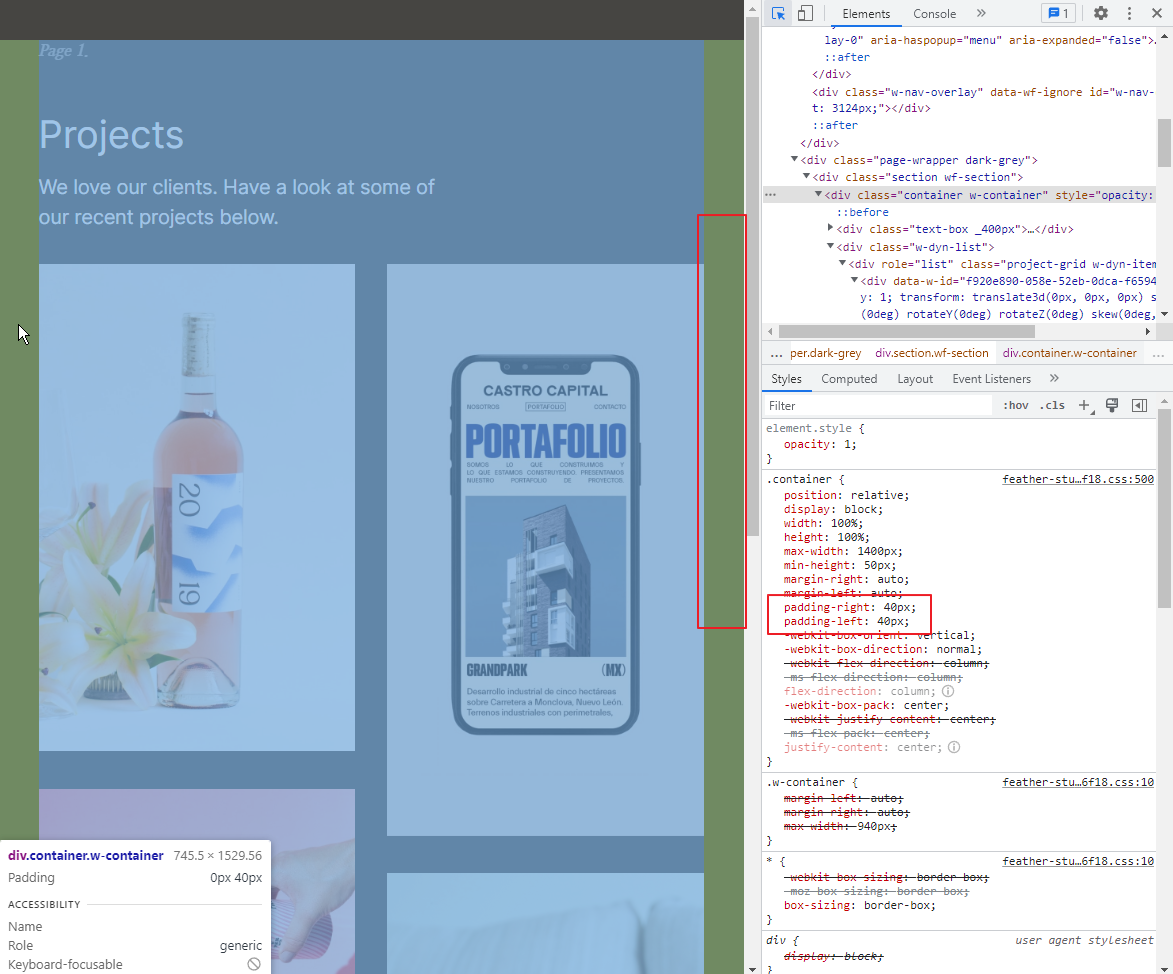Click the Styles pane scroll-up arrow
The width and height of the screenshot is (1173, 974).
point(1164,402)
